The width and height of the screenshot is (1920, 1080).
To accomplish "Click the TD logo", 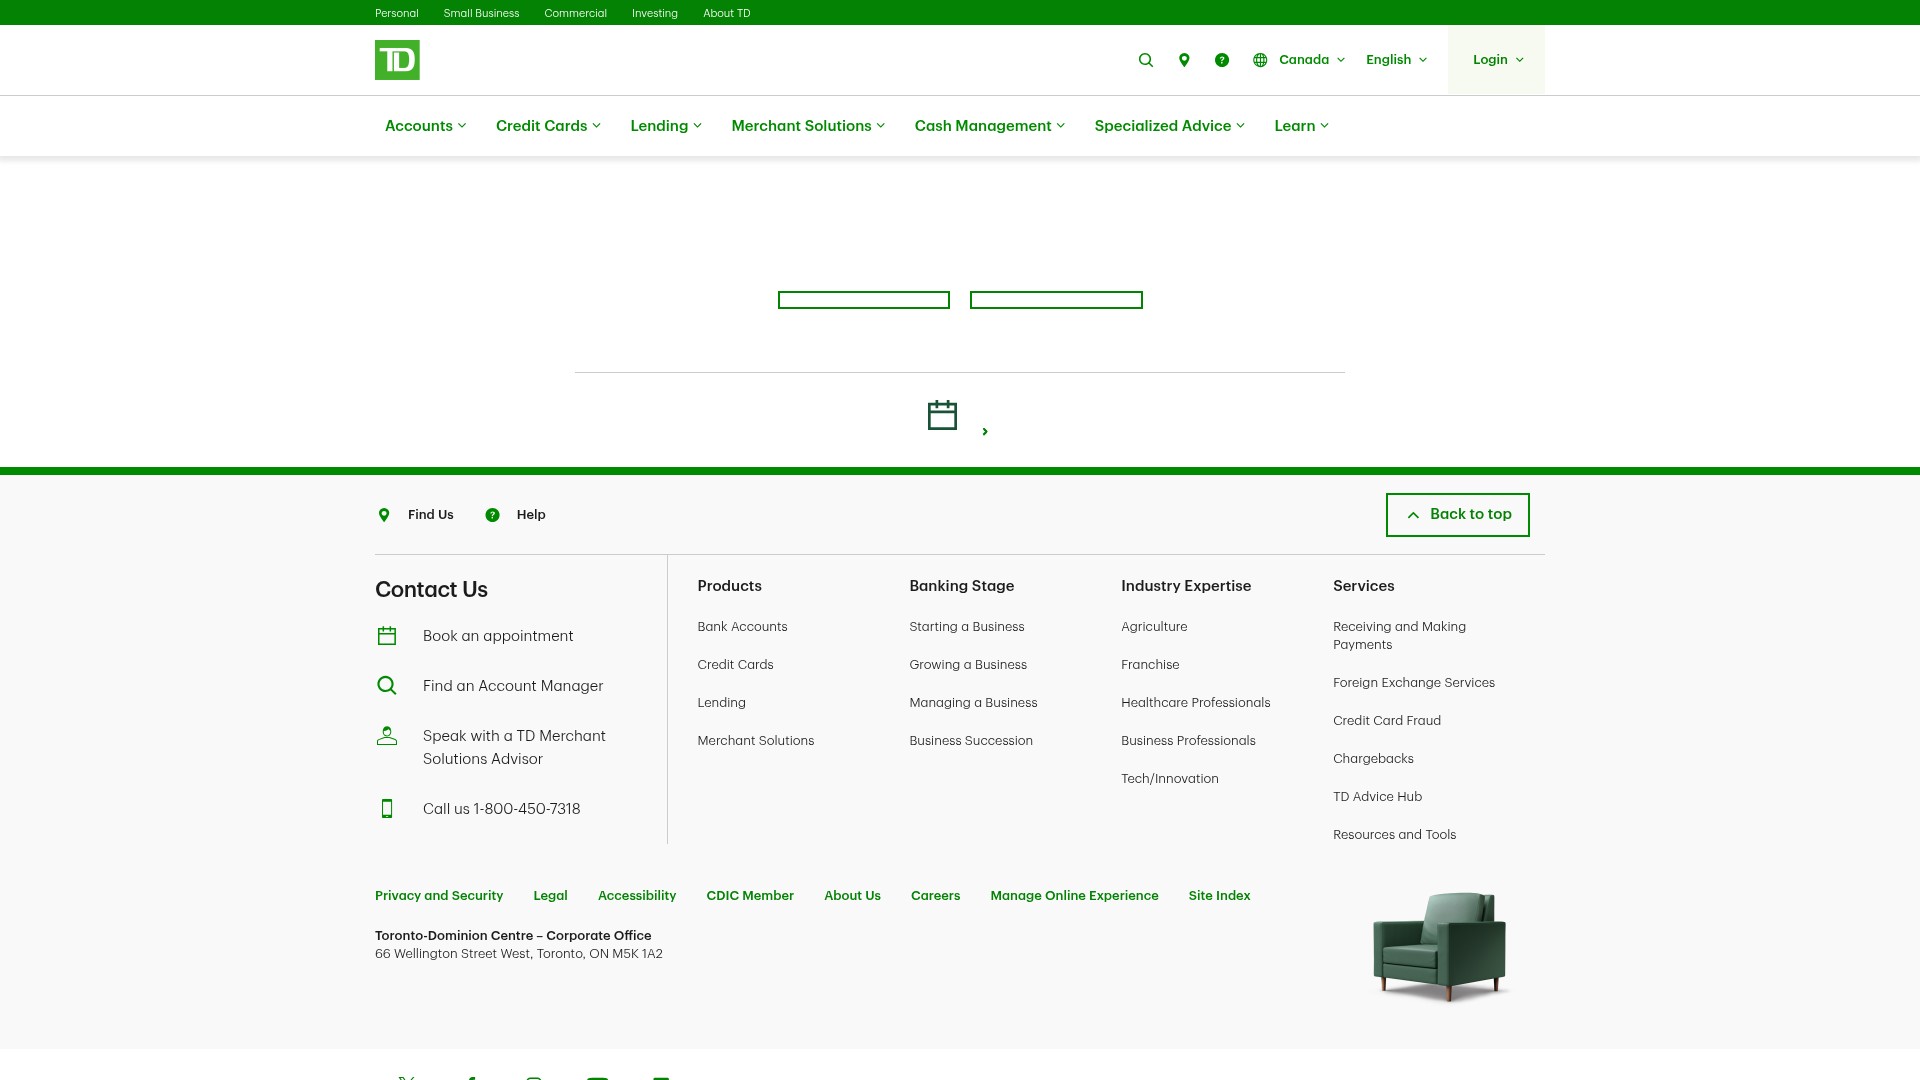I will [397, 60].
